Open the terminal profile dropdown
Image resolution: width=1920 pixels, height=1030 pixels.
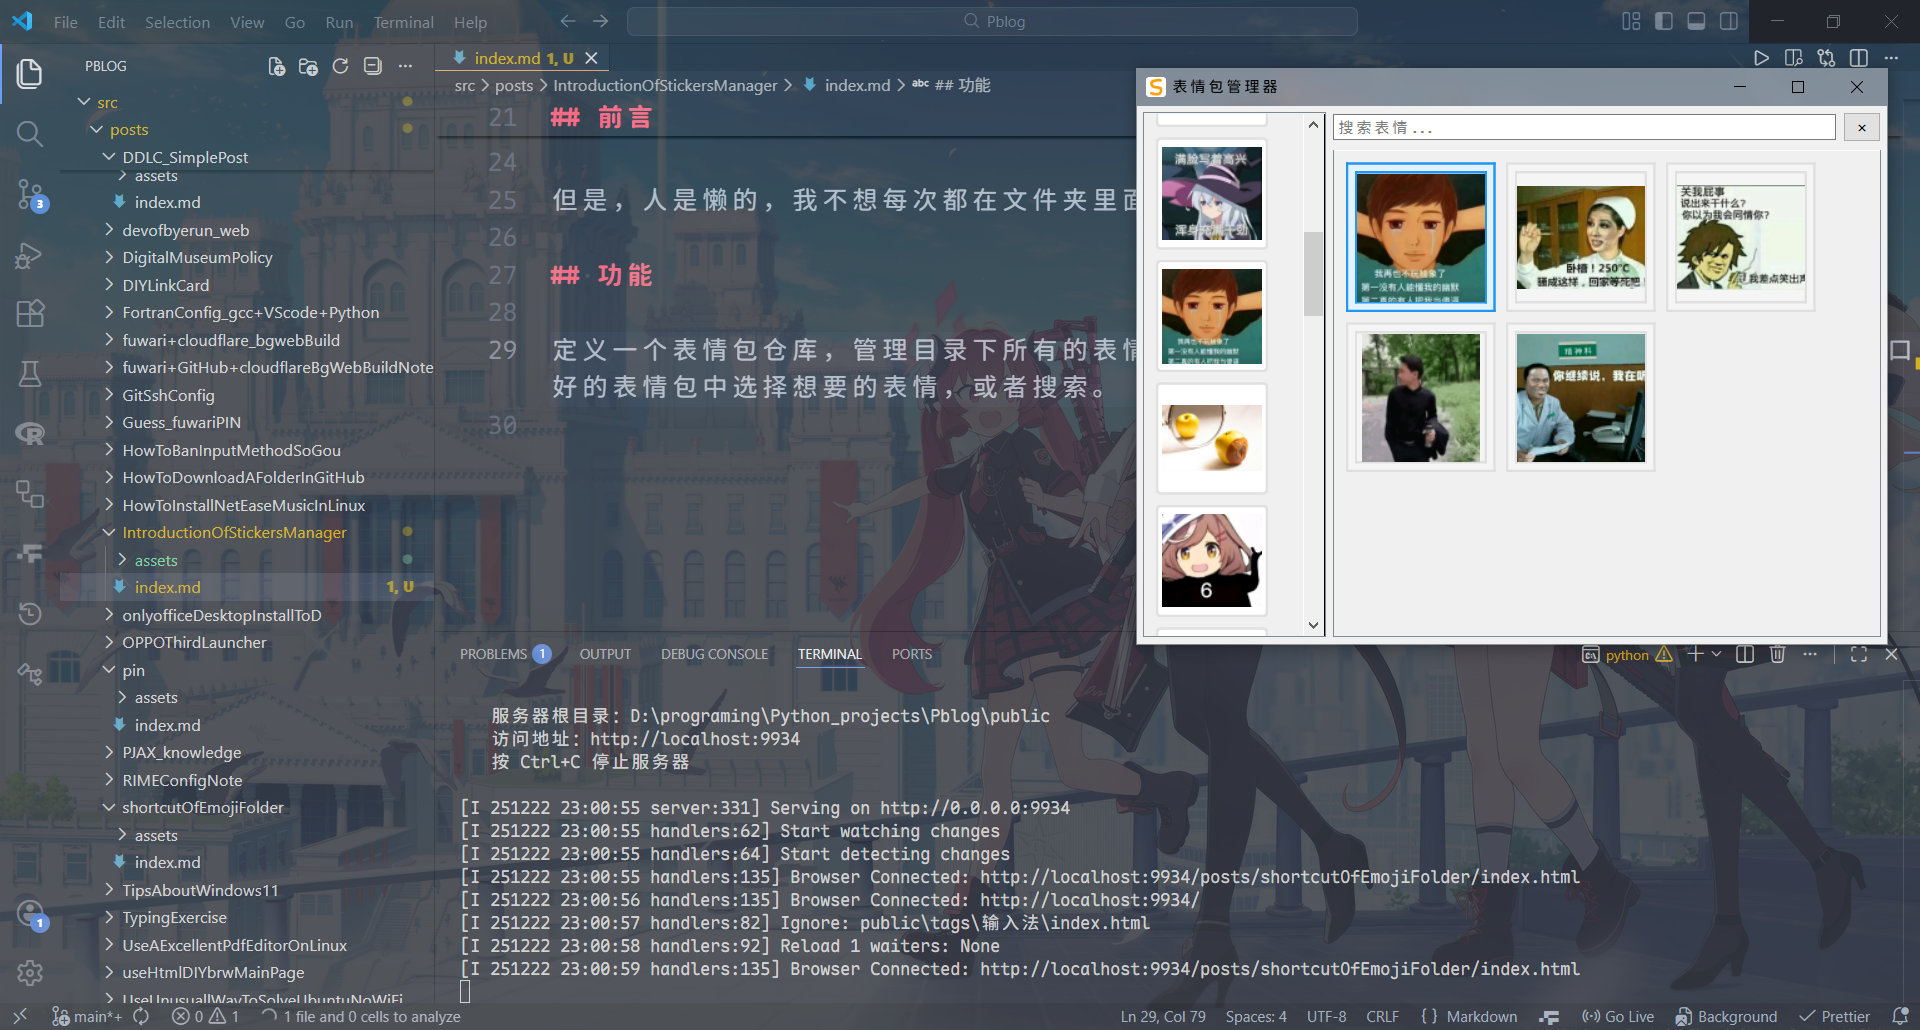click(x=1717, y=654)
